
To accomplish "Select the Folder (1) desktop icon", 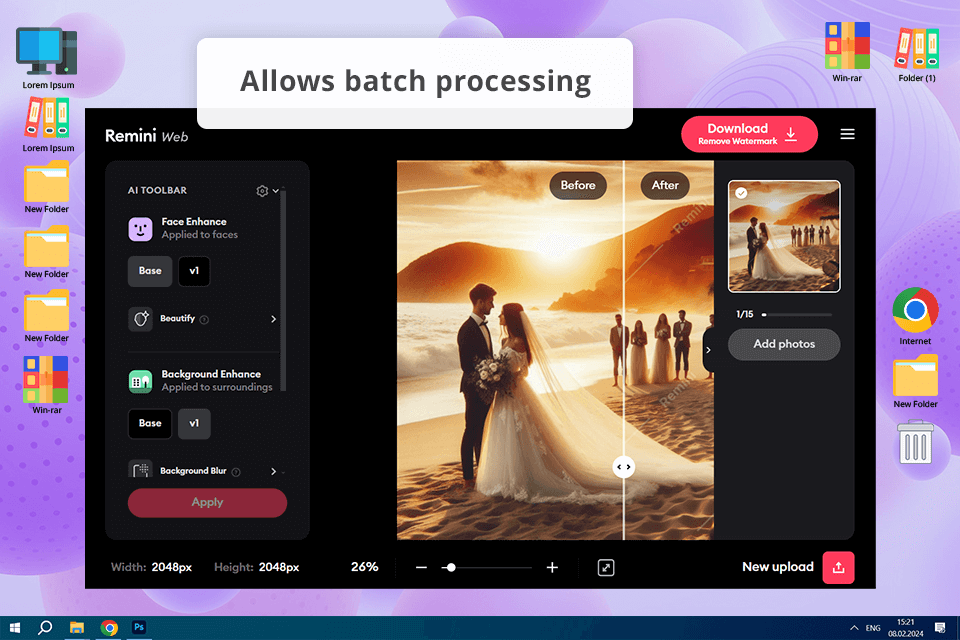I will [x=917, y=55].
